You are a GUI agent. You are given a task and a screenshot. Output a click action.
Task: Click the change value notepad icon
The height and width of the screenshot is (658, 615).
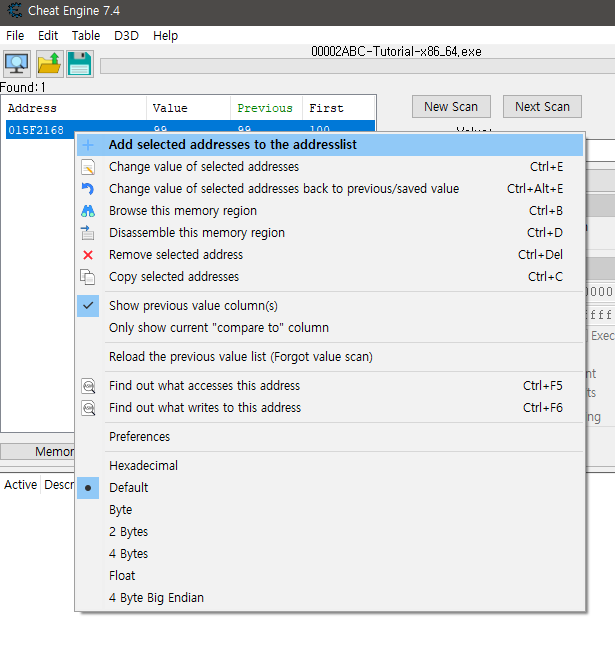[x=88, y=167]
